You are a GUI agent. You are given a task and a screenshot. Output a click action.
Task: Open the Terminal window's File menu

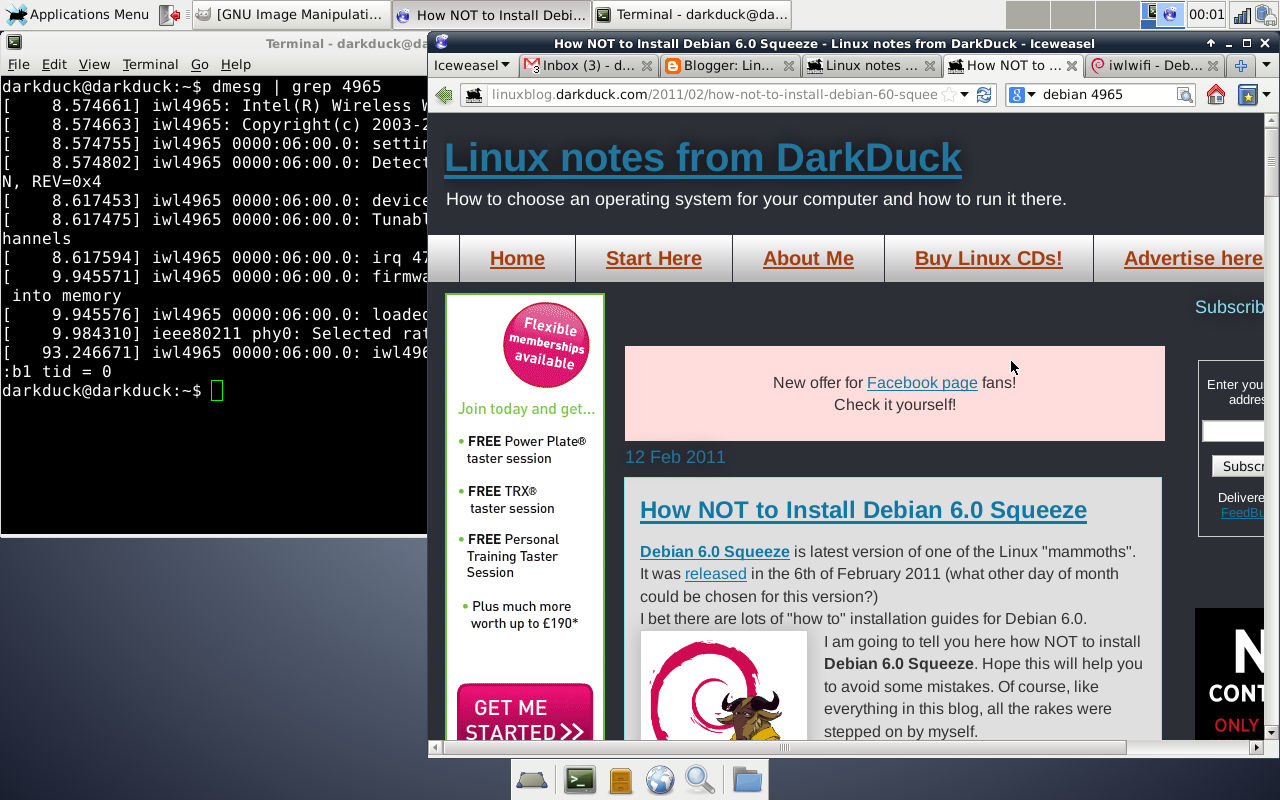coord(19,64)
